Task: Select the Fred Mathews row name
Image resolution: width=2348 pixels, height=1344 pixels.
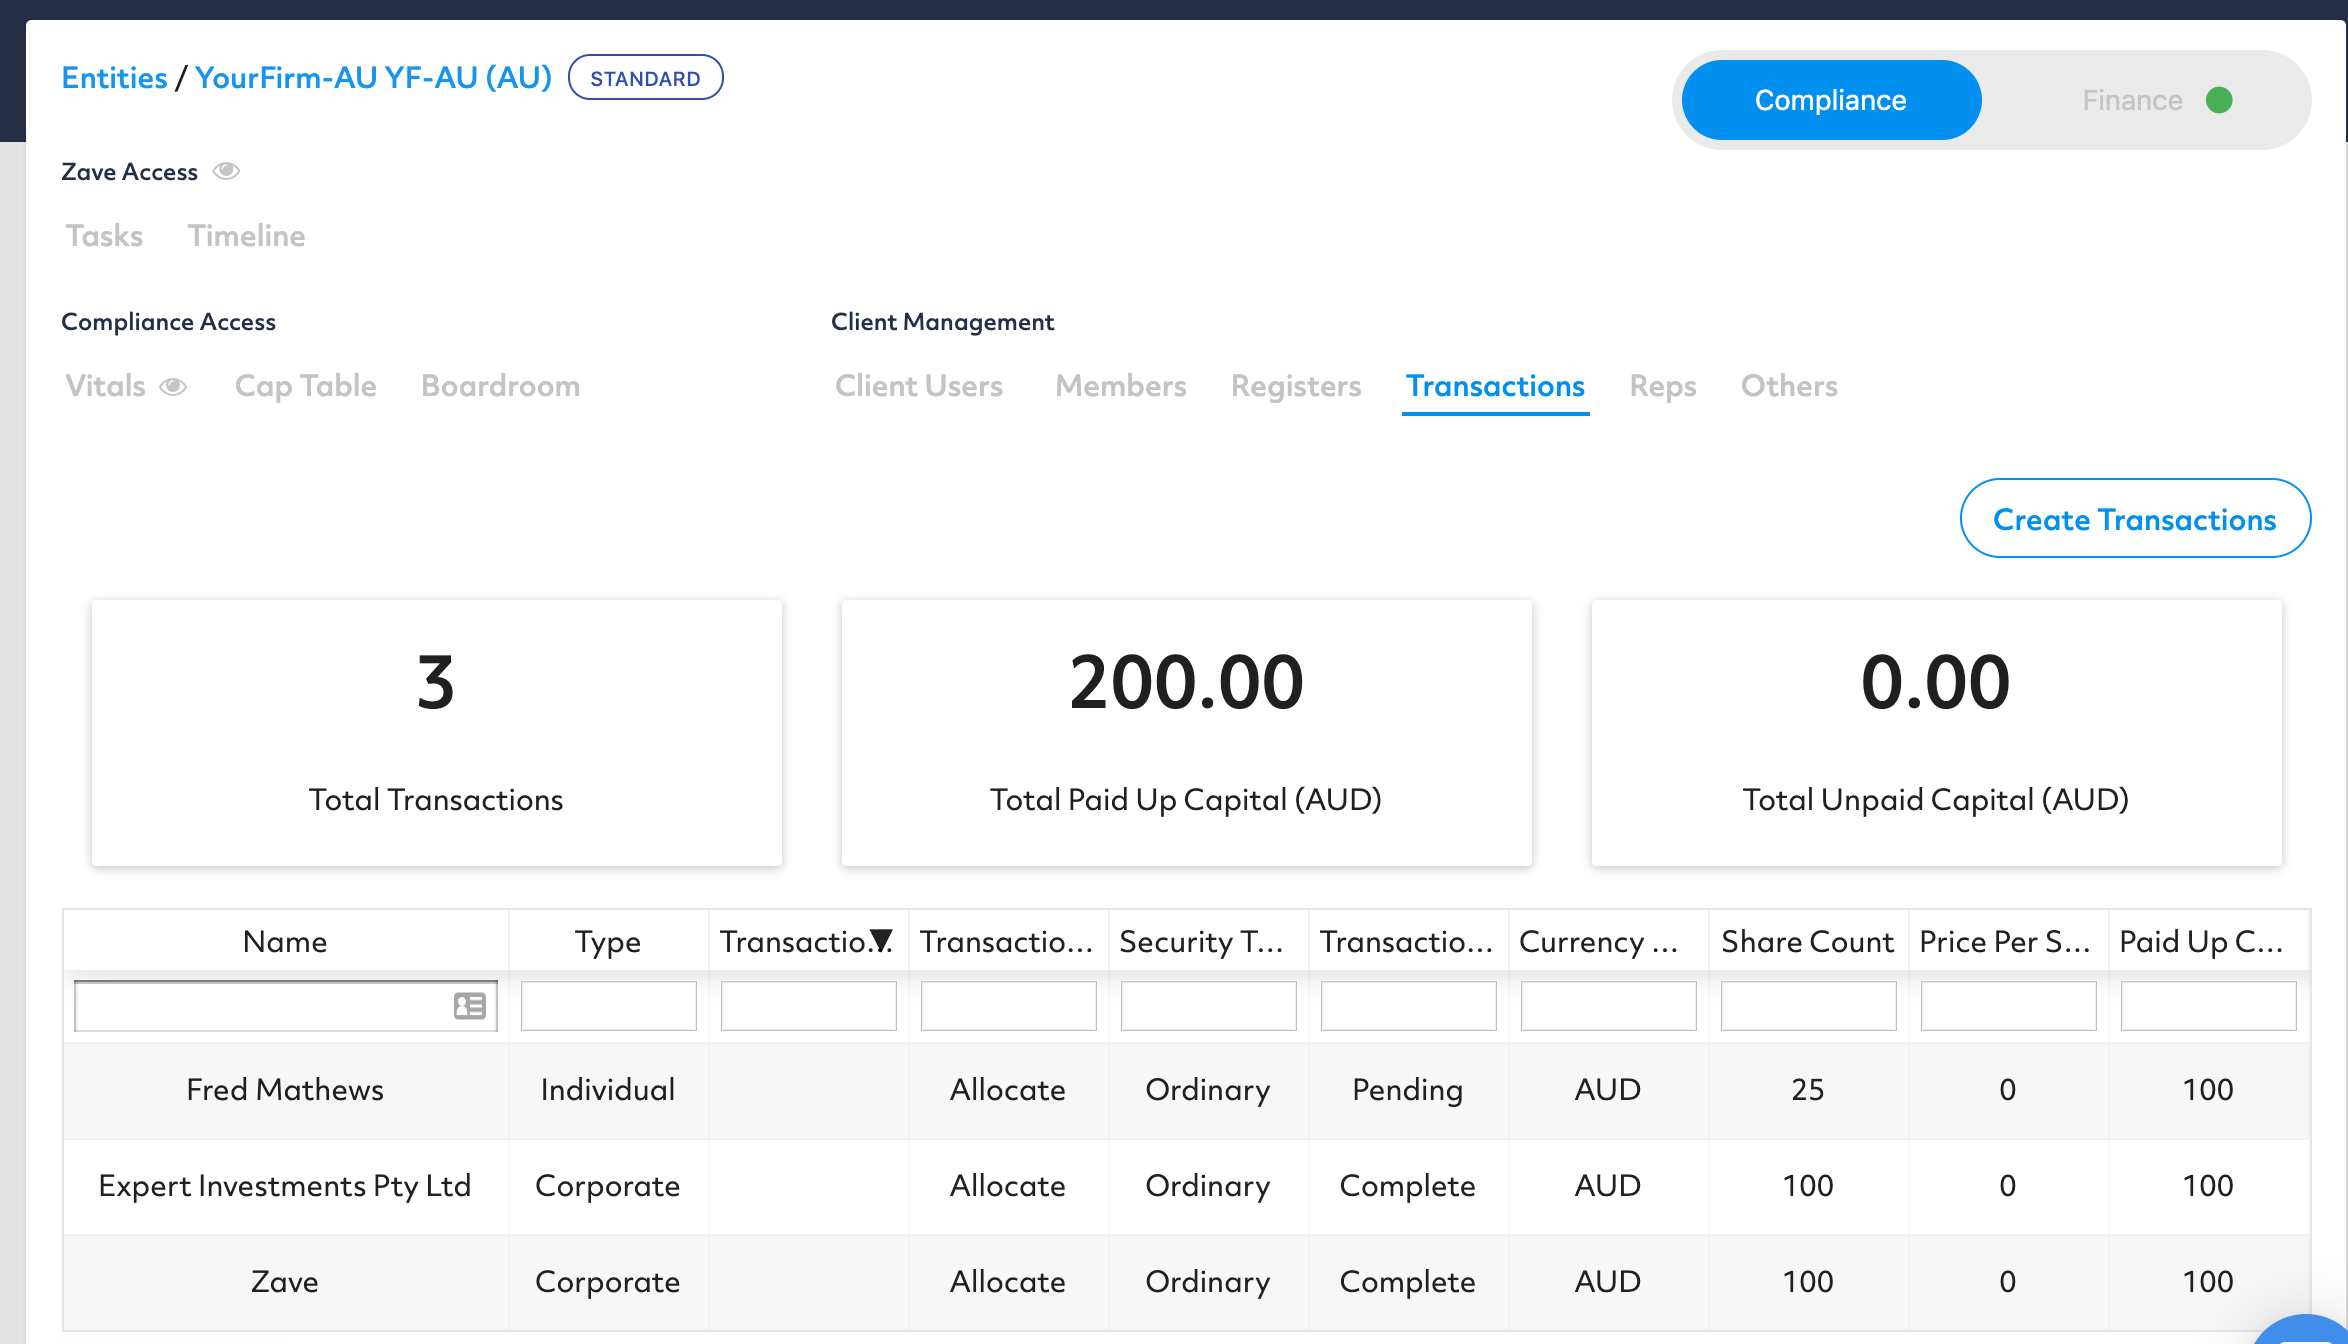Action: point(286,1089)
